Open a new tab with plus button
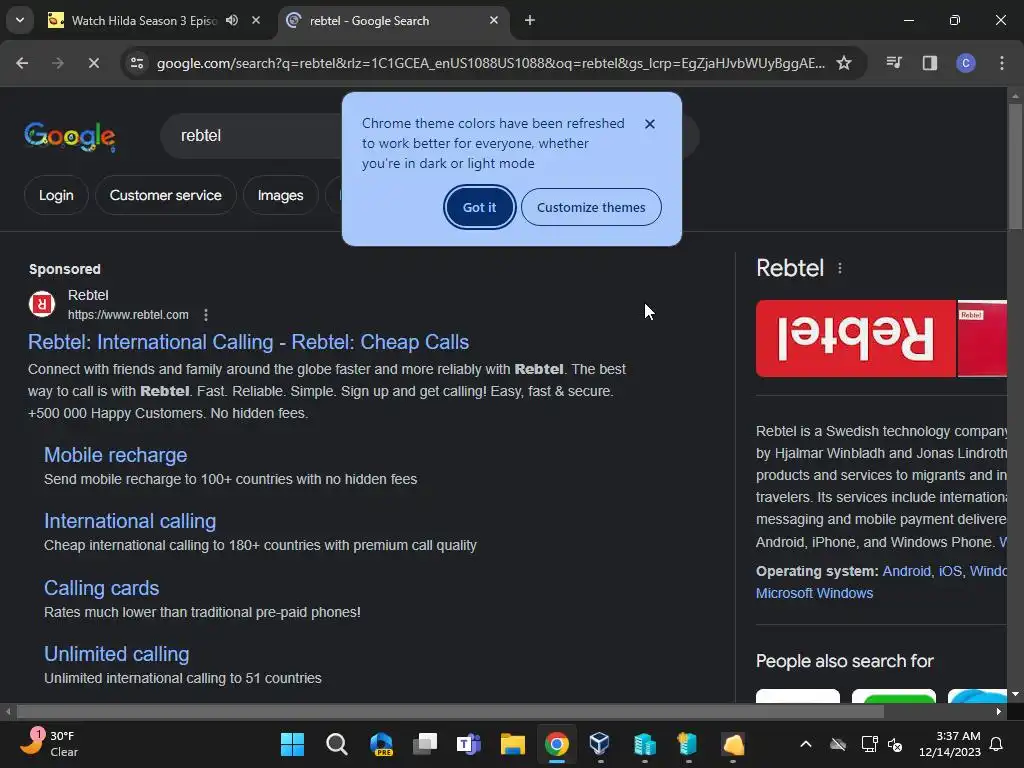This screenshot has width=1024, height=768. click(530, 21)
